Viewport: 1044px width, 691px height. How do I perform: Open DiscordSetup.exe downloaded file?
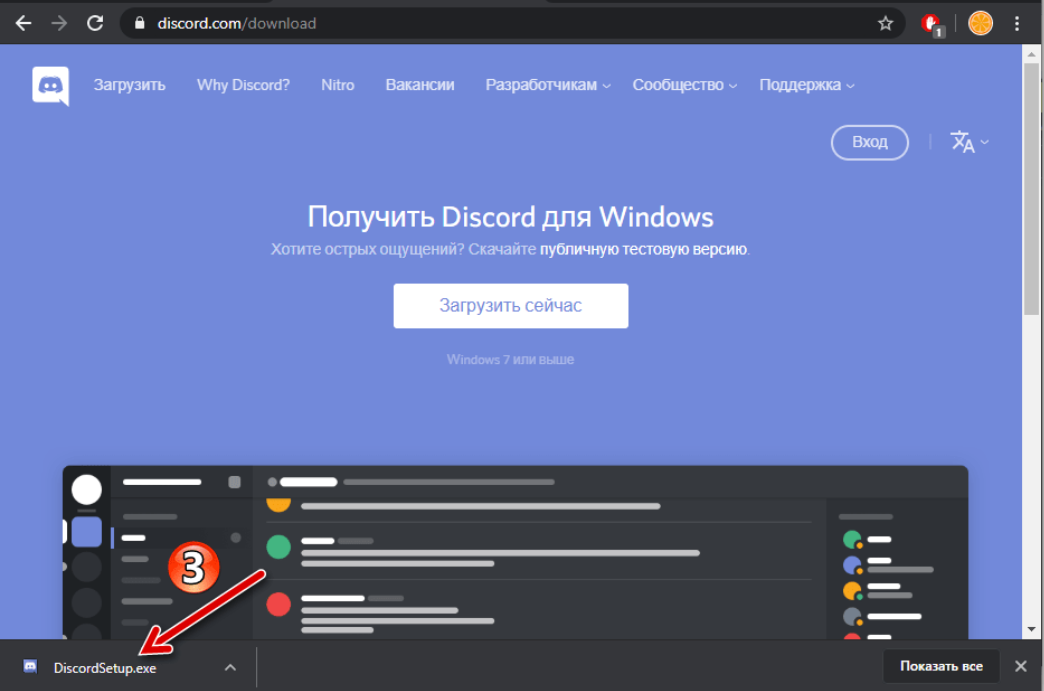click(x=105, y=668)
